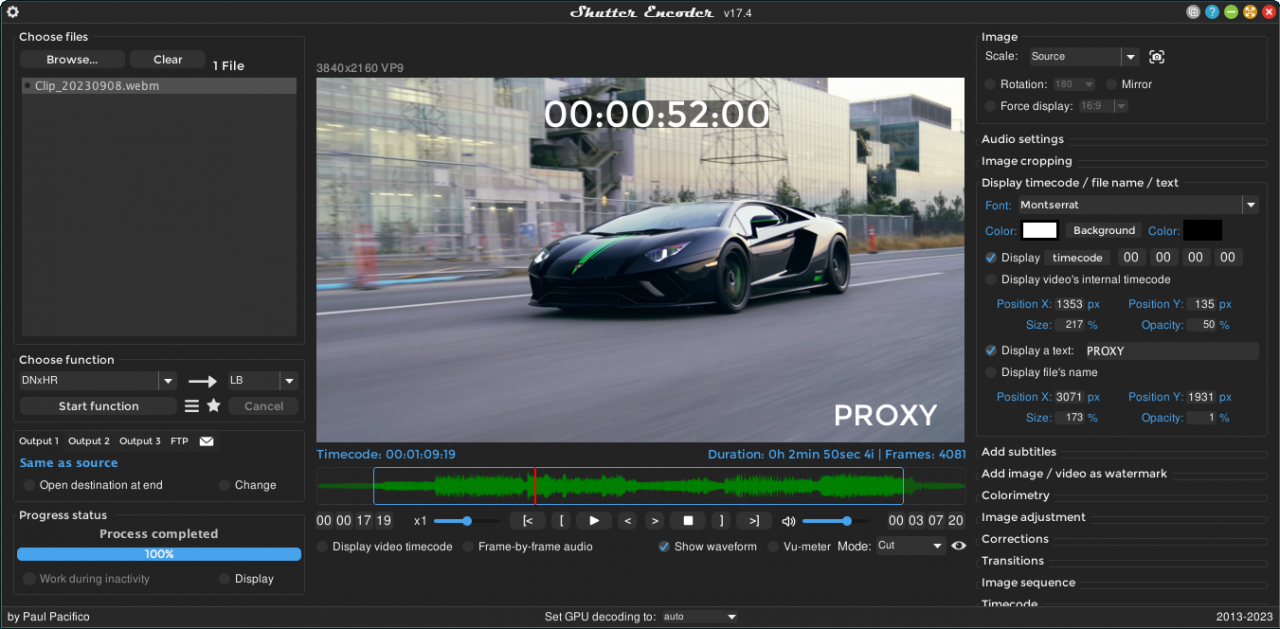The image size is (1280, 629).
Task: Switch to the Output 2 tab
Action: [x=88, y=441]
